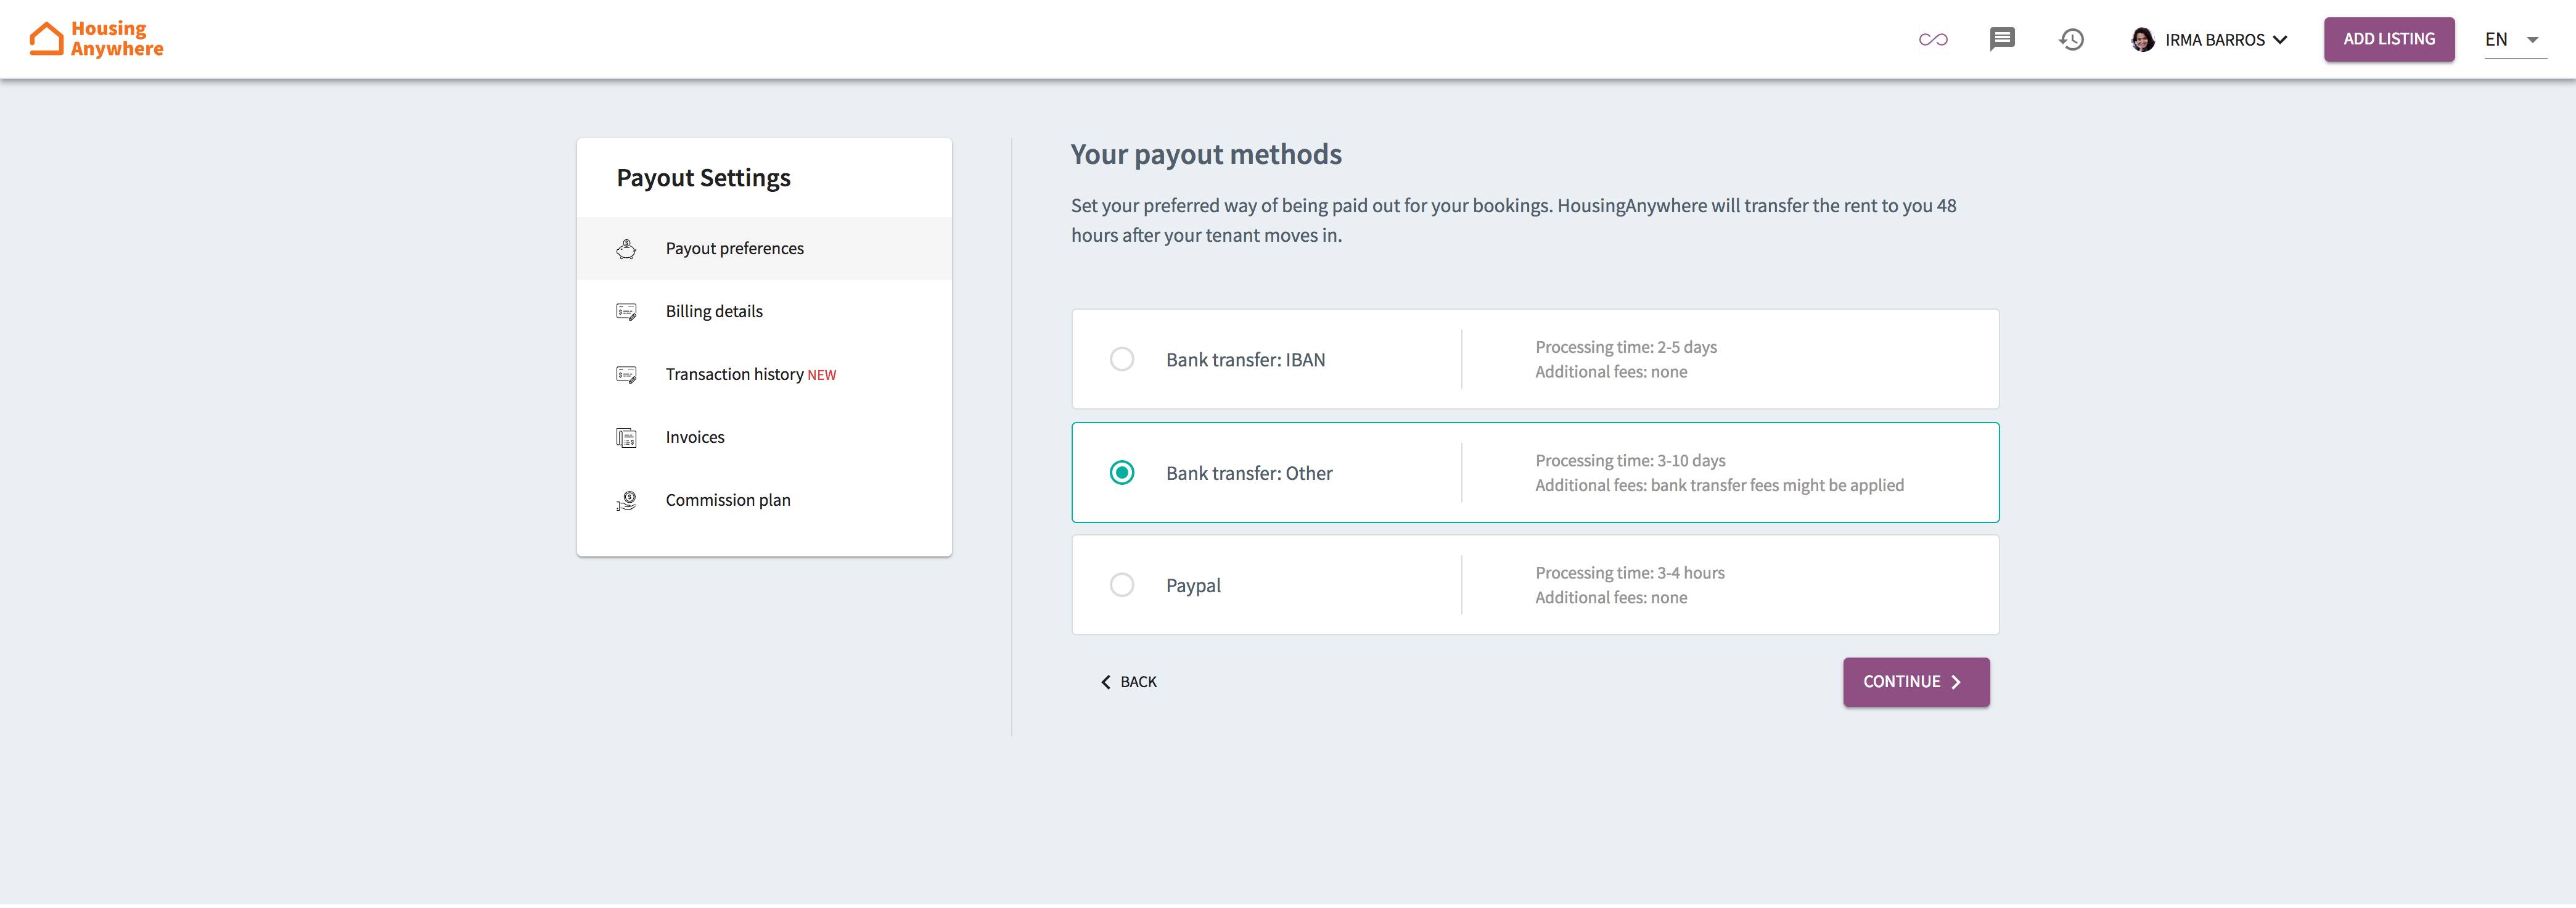Click the piggy bank Payout preferences icon
The width and height of the screenshot is (2576, 908).
pos(626,249)
